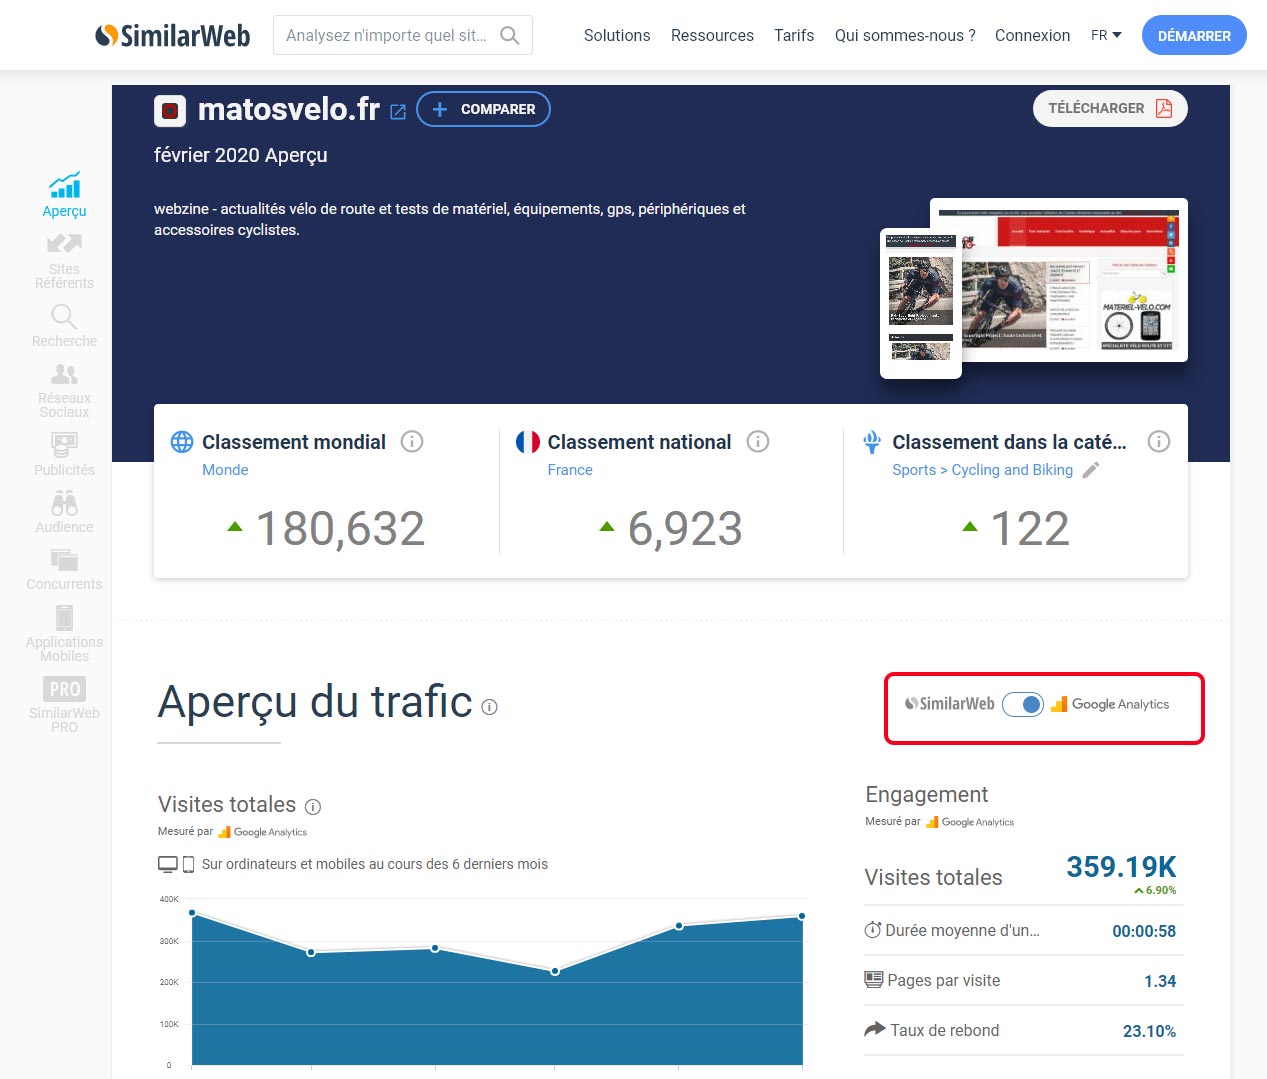This screenshot has height=1079, width=1267.
Task: Click info icon next to Visites totales heading
Action: tap(313, 806)
